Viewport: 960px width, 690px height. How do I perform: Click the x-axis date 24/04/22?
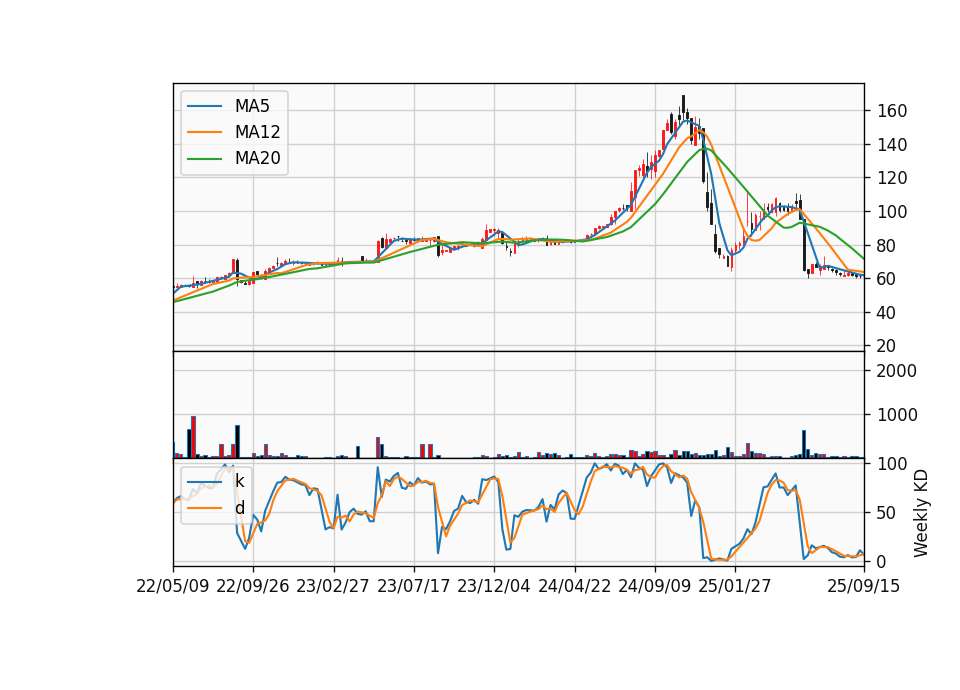[574, 586]
